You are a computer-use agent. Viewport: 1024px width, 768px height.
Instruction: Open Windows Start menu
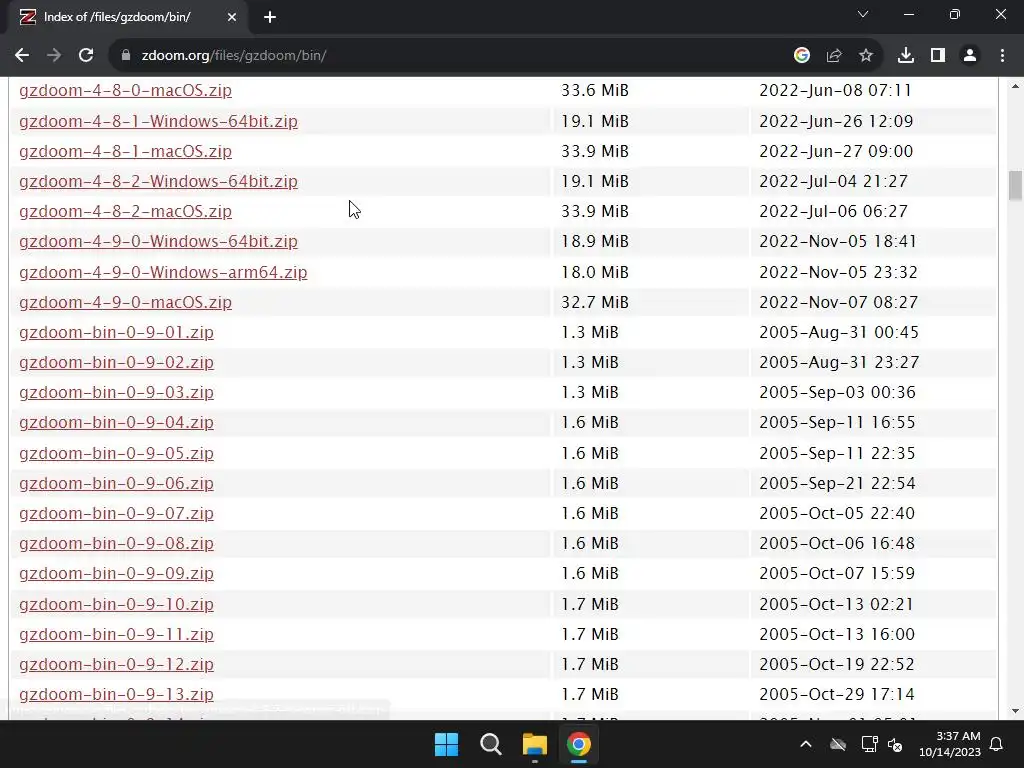(x=447, y=744)
